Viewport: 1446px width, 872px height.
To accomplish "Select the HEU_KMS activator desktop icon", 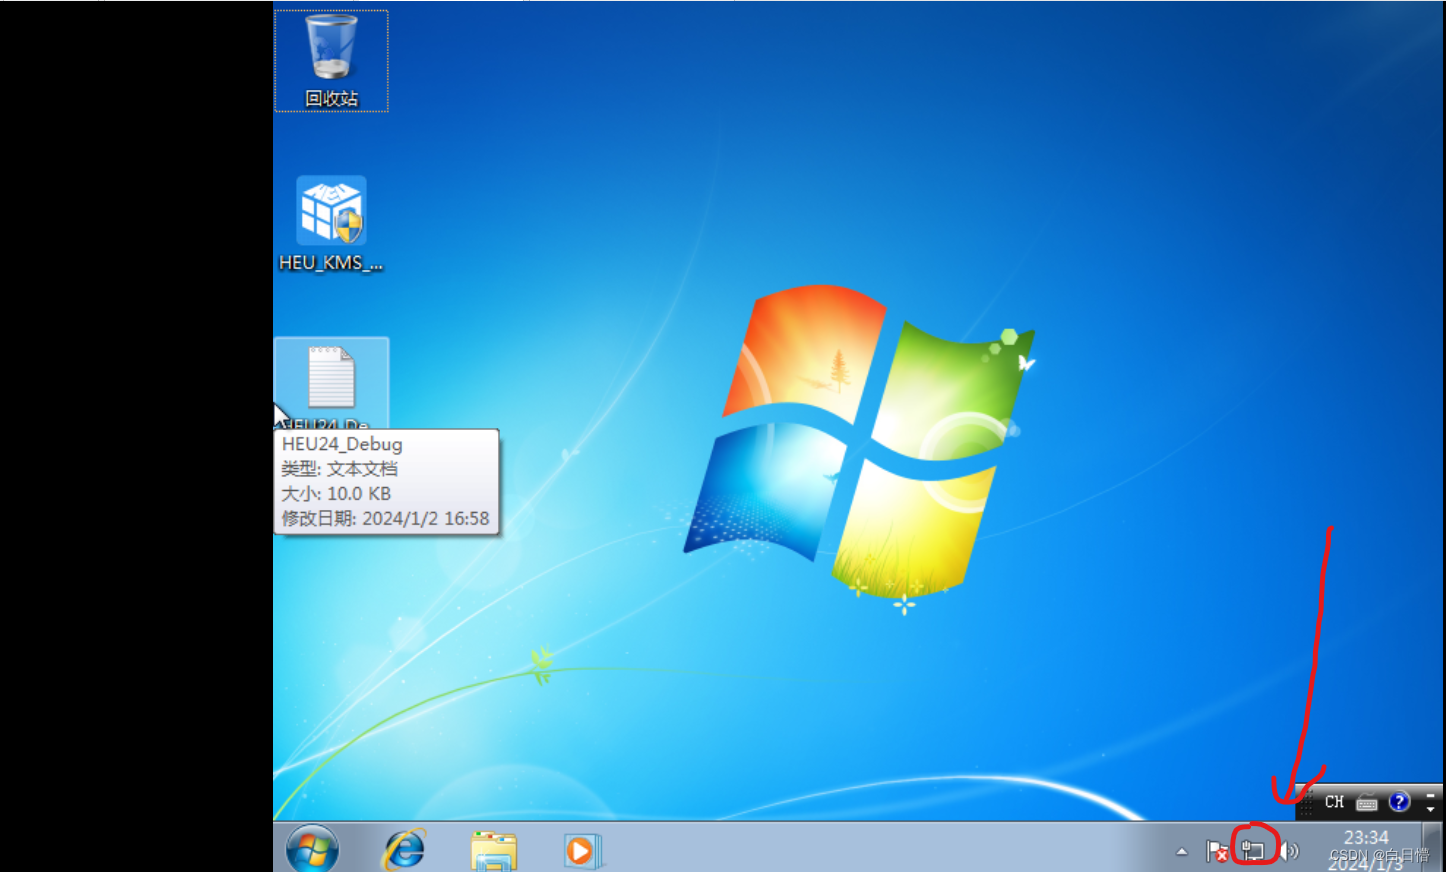I will tap(331, 224).
